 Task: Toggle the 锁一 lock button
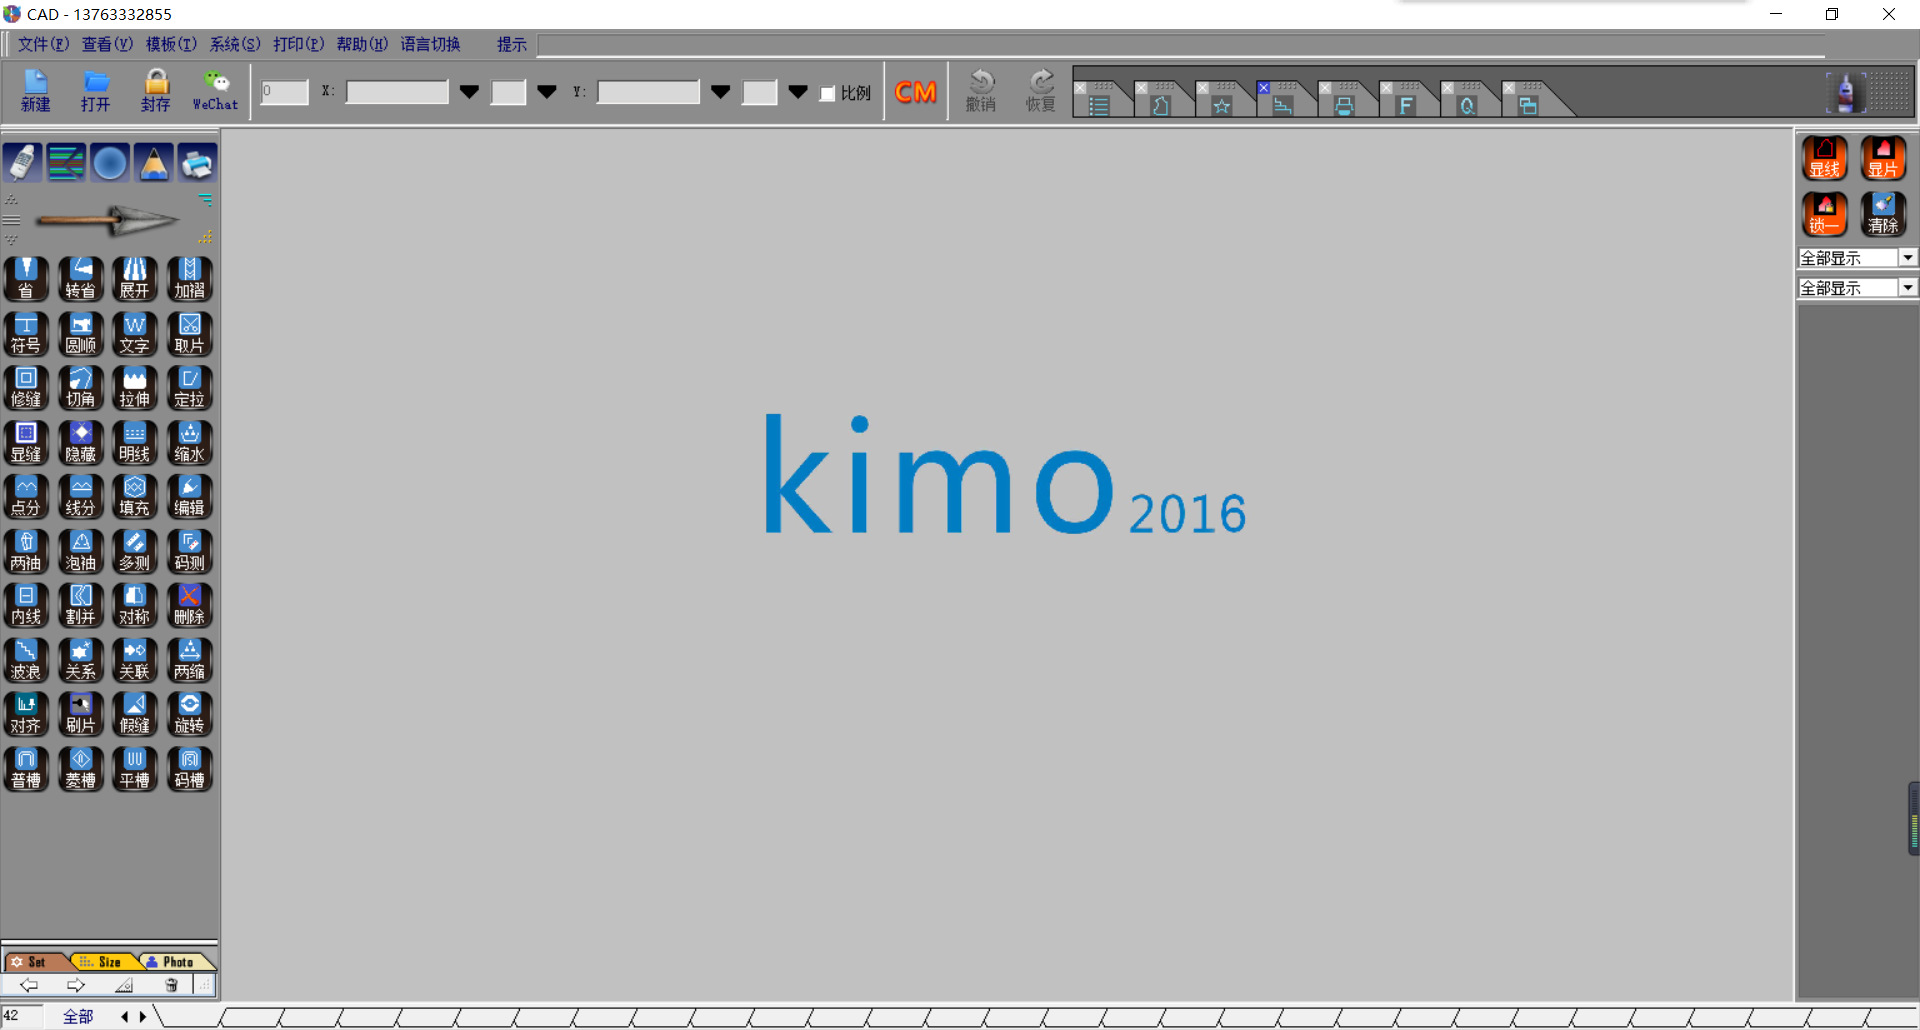[1825, 214]
